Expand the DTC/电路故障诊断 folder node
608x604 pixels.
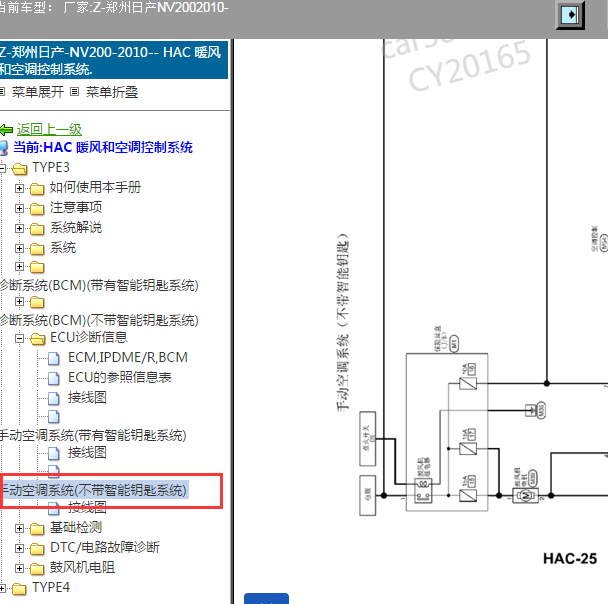coord(19,548)
